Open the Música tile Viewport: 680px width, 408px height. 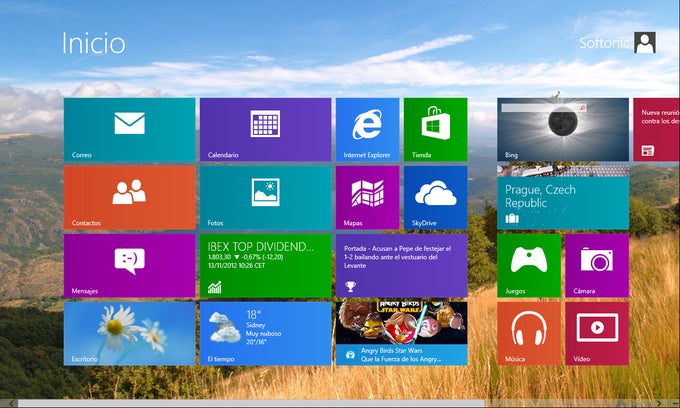[529, 334]
